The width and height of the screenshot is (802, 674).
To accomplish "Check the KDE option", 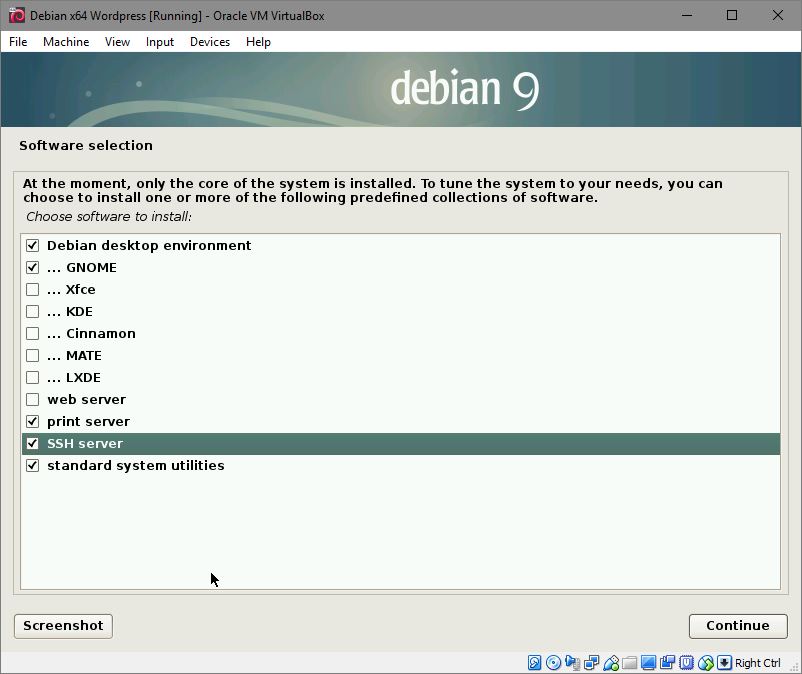I will (x=32, y=311).
